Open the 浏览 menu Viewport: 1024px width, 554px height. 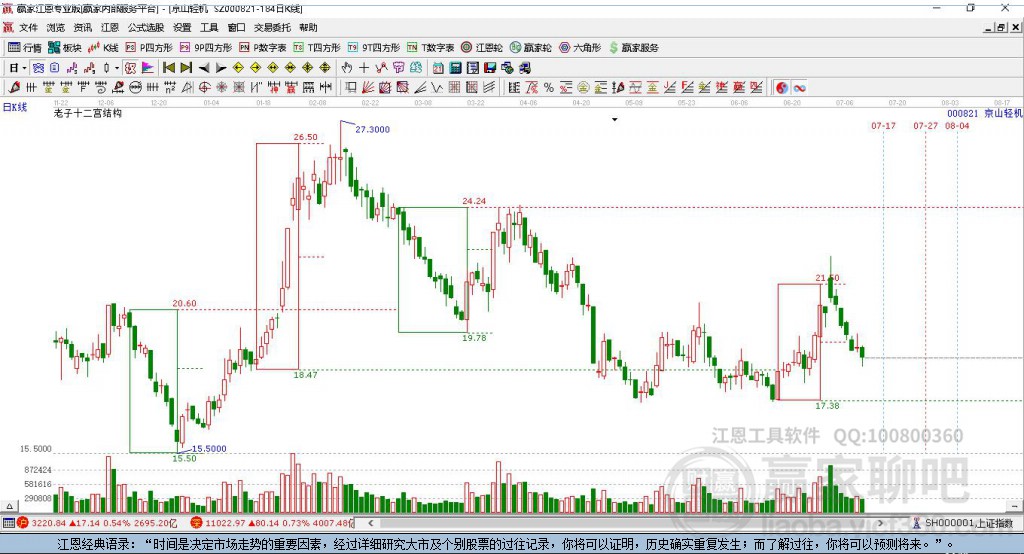click(x=56, y=27)
